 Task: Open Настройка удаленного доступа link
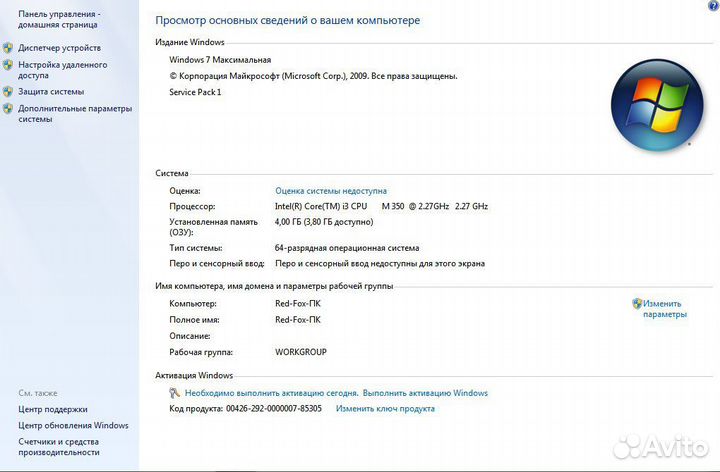tap(62, 70)
